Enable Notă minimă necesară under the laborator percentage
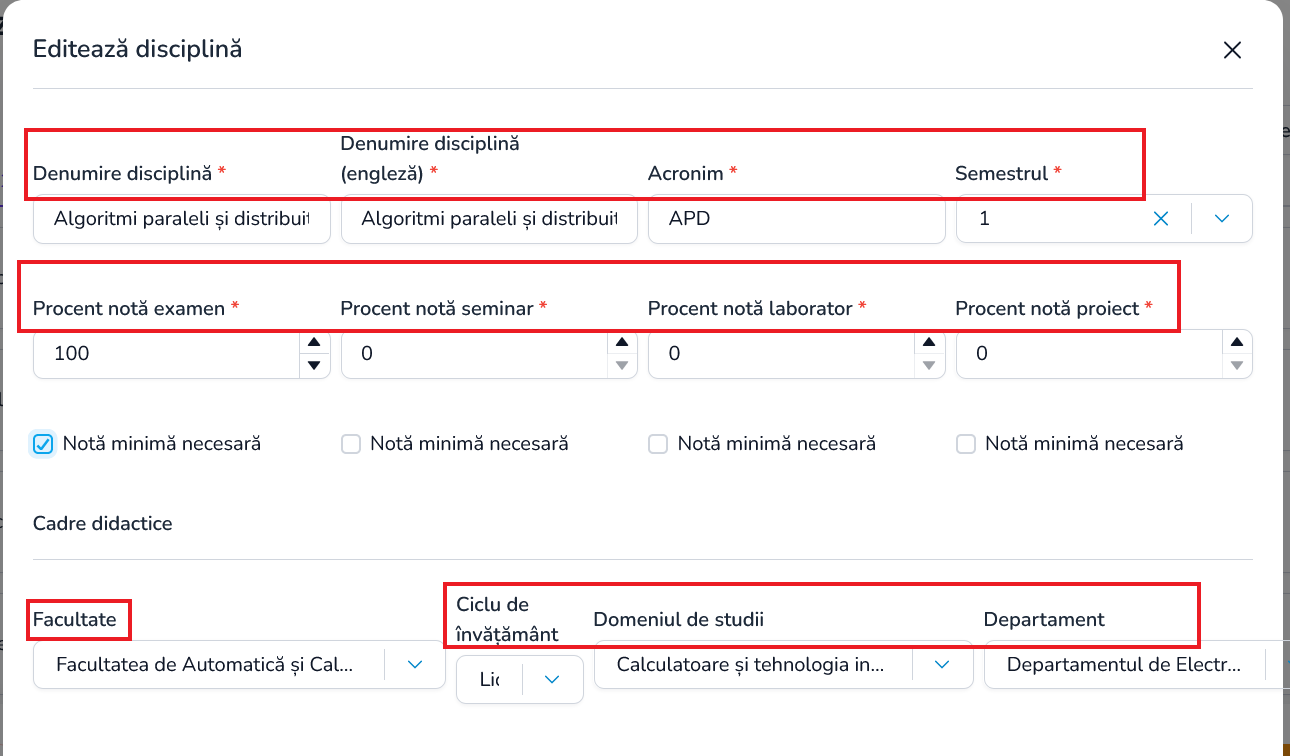Image resolution: width=1290 pixels, height=756 pixels. tap(658, 443)
